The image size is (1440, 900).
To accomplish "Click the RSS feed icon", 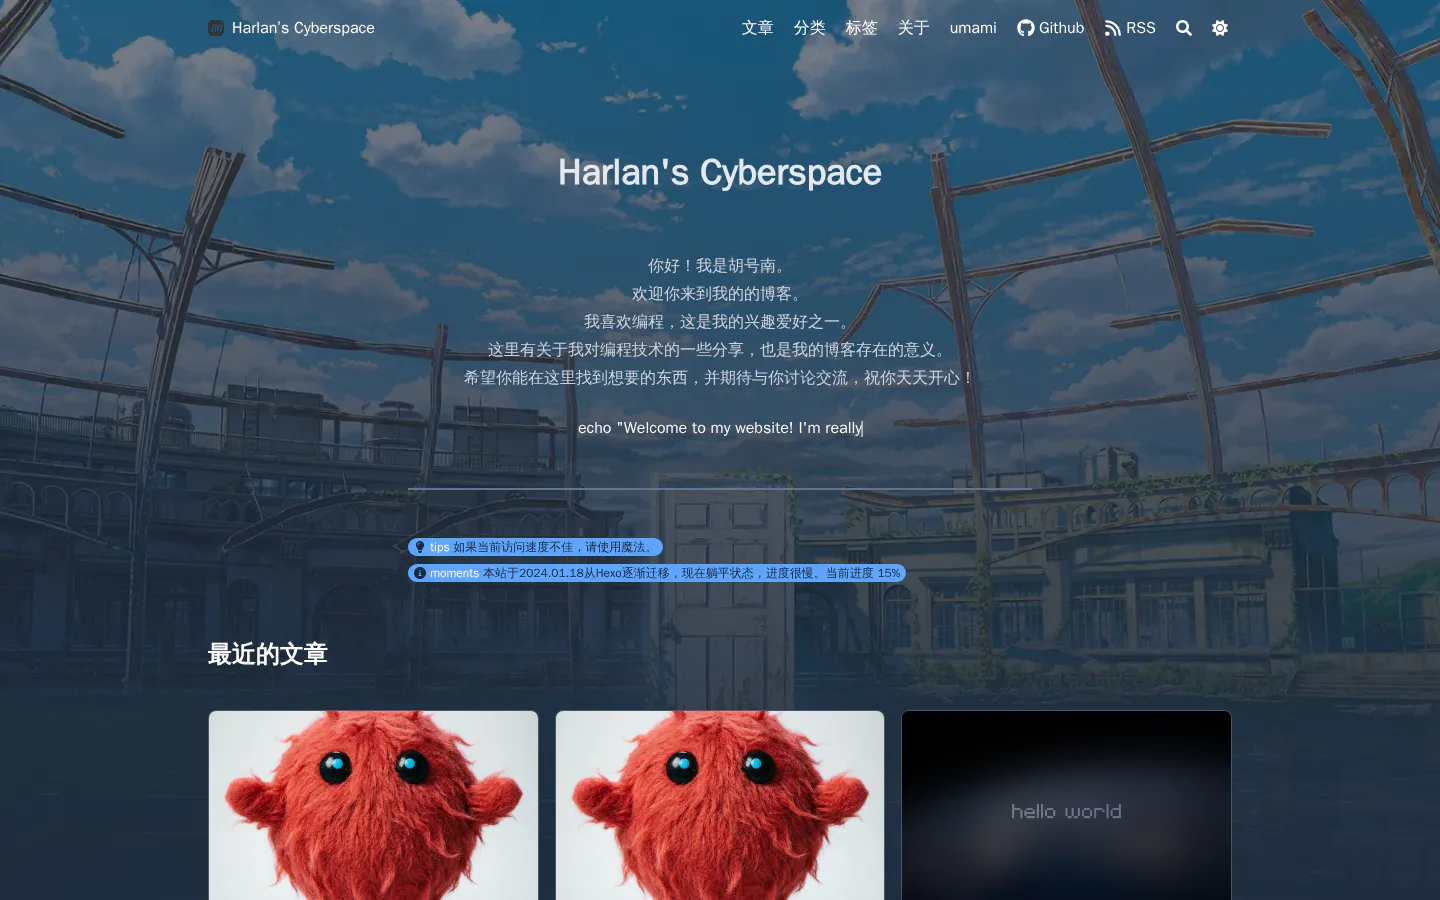I will point(1113,28).
